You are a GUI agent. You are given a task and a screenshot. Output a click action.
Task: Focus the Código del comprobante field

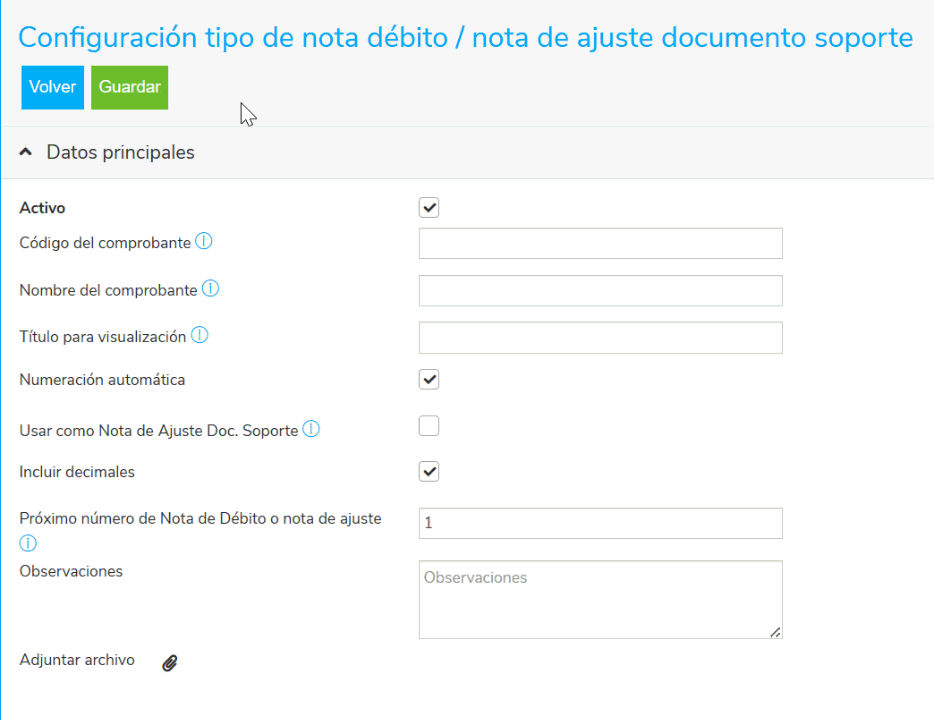(x=600, y=244)
